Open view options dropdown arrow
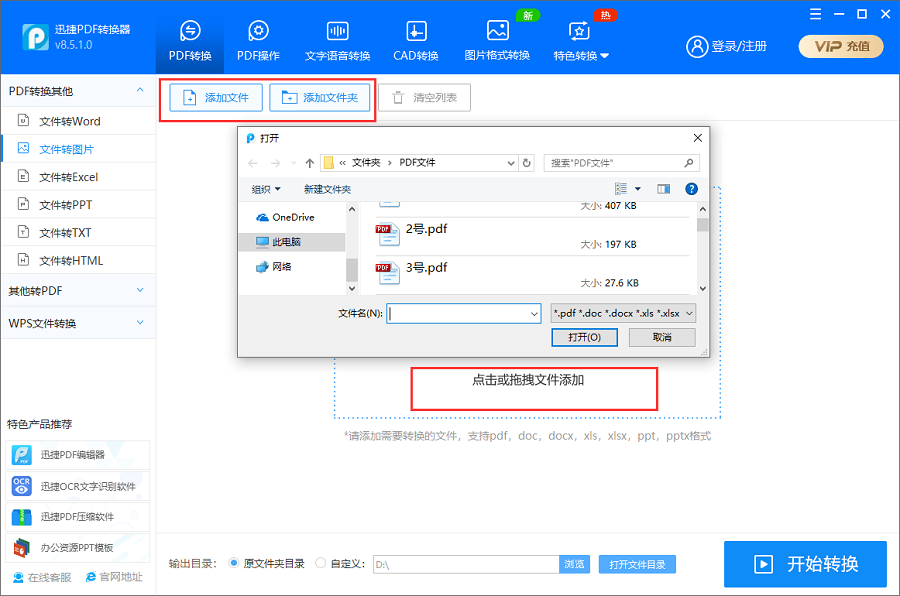 click(638, 189)
